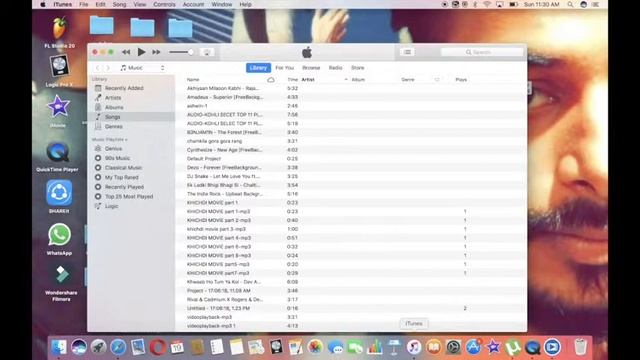Open the Music media picker dropdown
Screen dimensions: 640x360
(142, 68)
